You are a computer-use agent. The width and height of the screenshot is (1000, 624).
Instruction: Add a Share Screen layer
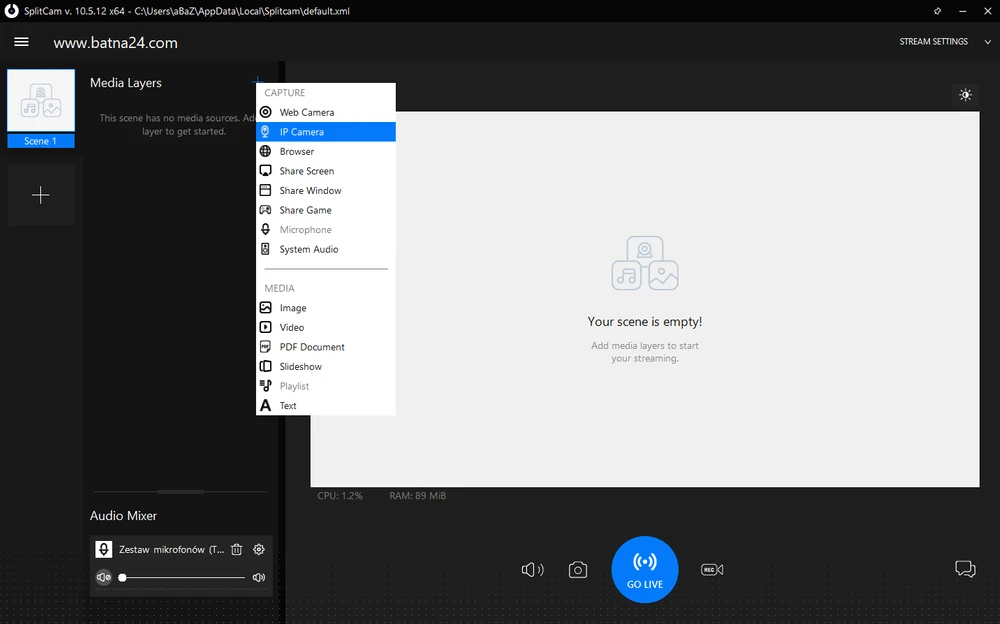(306, 171)
